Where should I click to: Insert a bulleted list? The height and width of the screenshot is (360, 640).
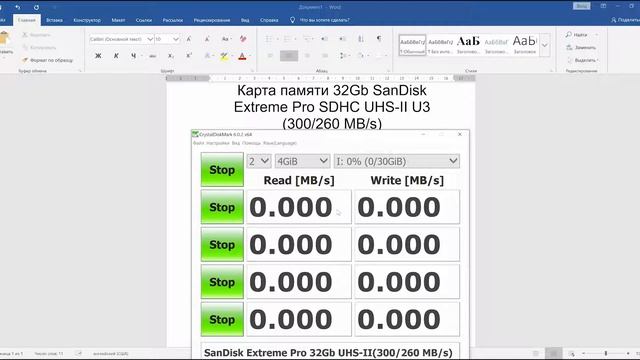coord(269,39)
